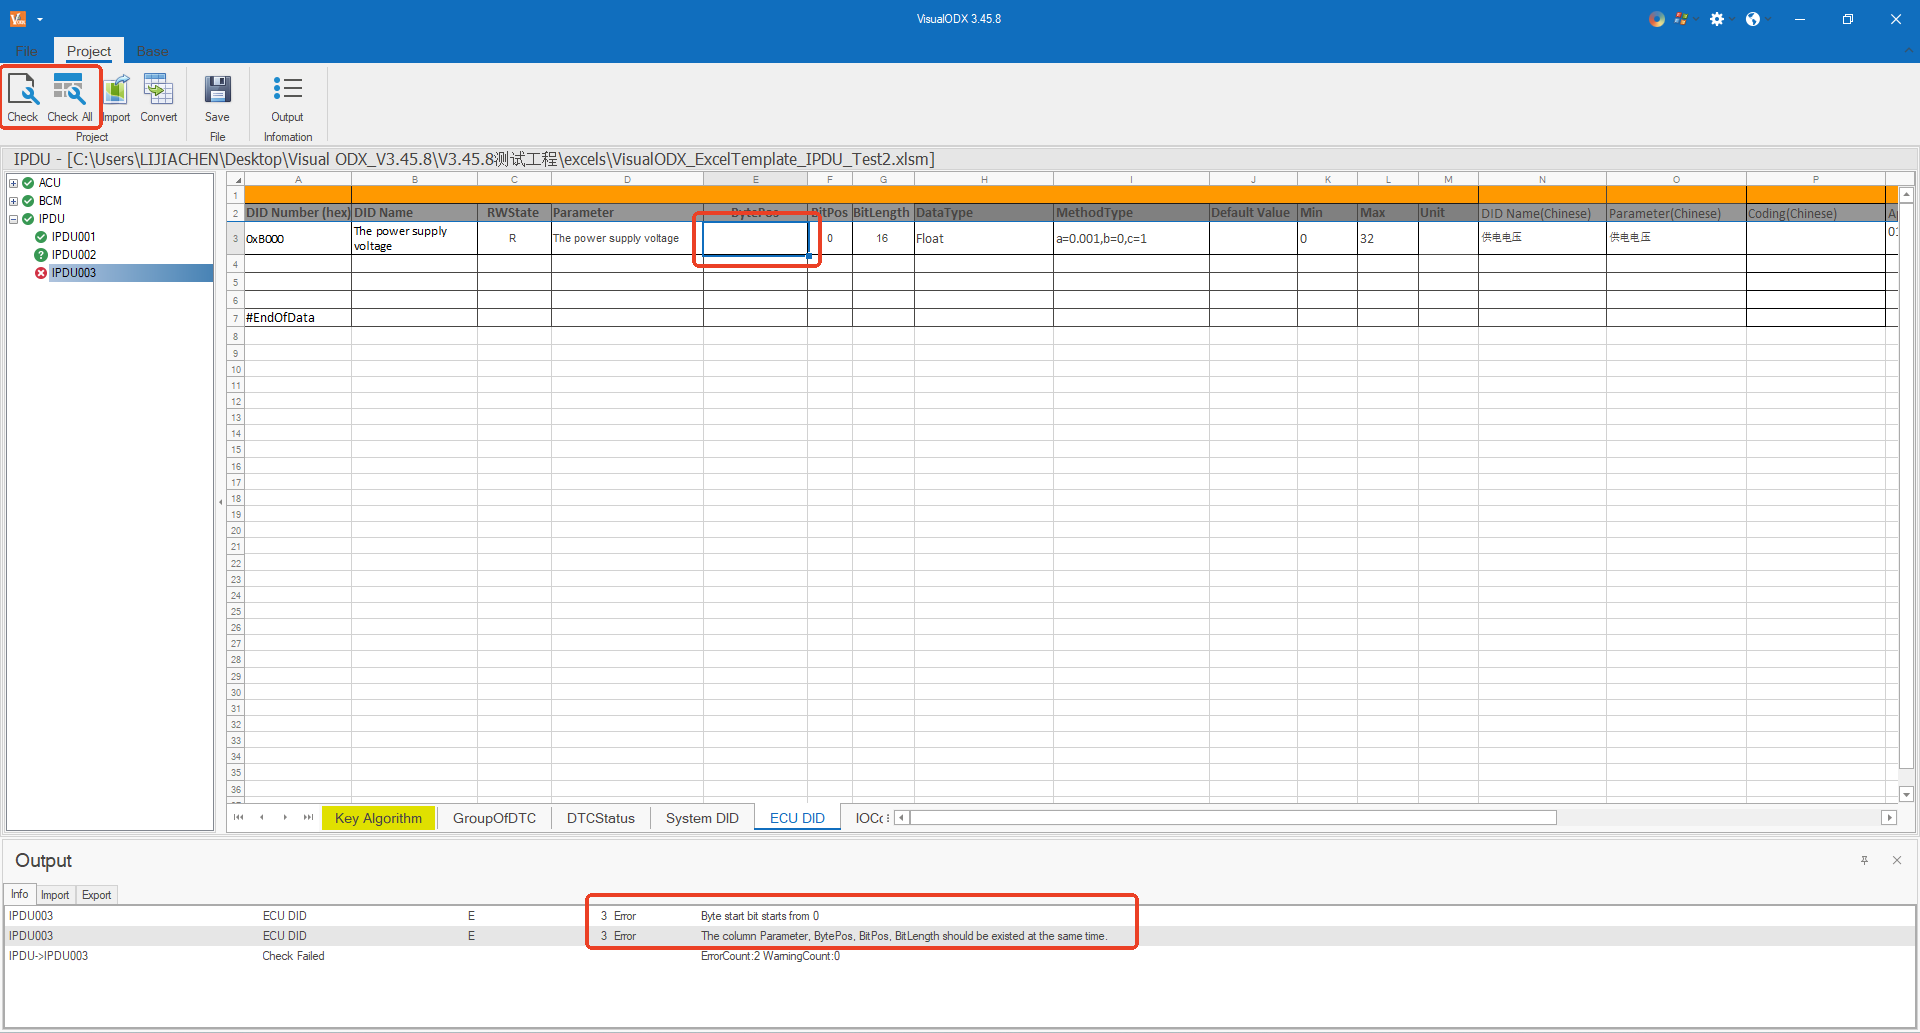This screenshot has width=1920, height=1033.
Task: Open the dropdown arrow beside the gear
Action: coord(1732,19)
